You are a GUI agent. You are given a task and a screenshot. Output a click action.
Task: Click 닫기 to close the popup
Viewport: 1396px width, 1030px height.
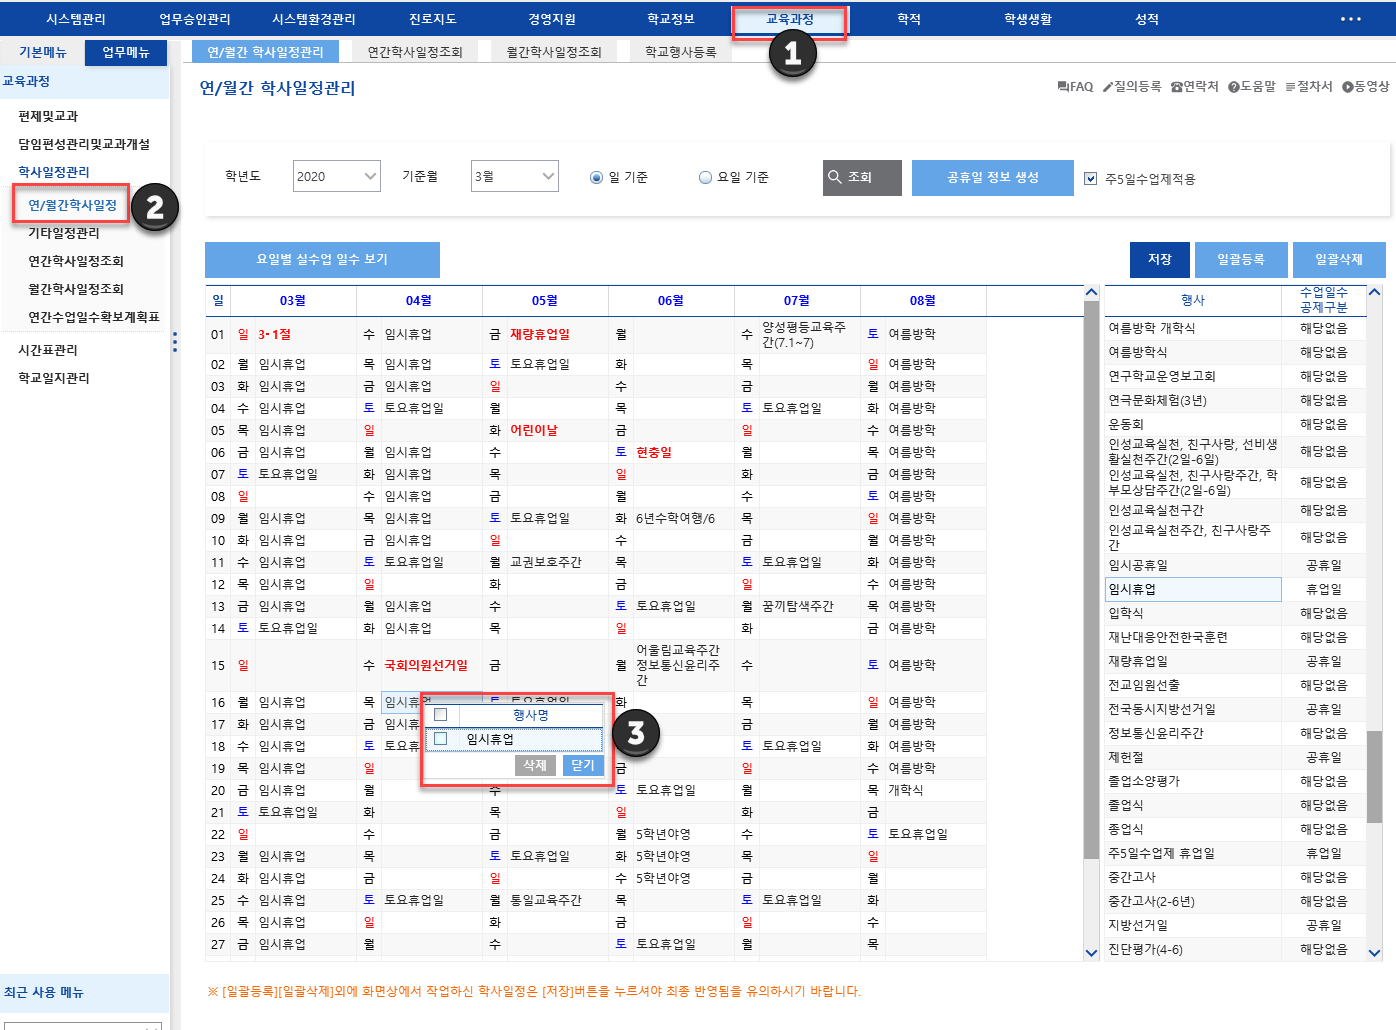pos(583,765)
